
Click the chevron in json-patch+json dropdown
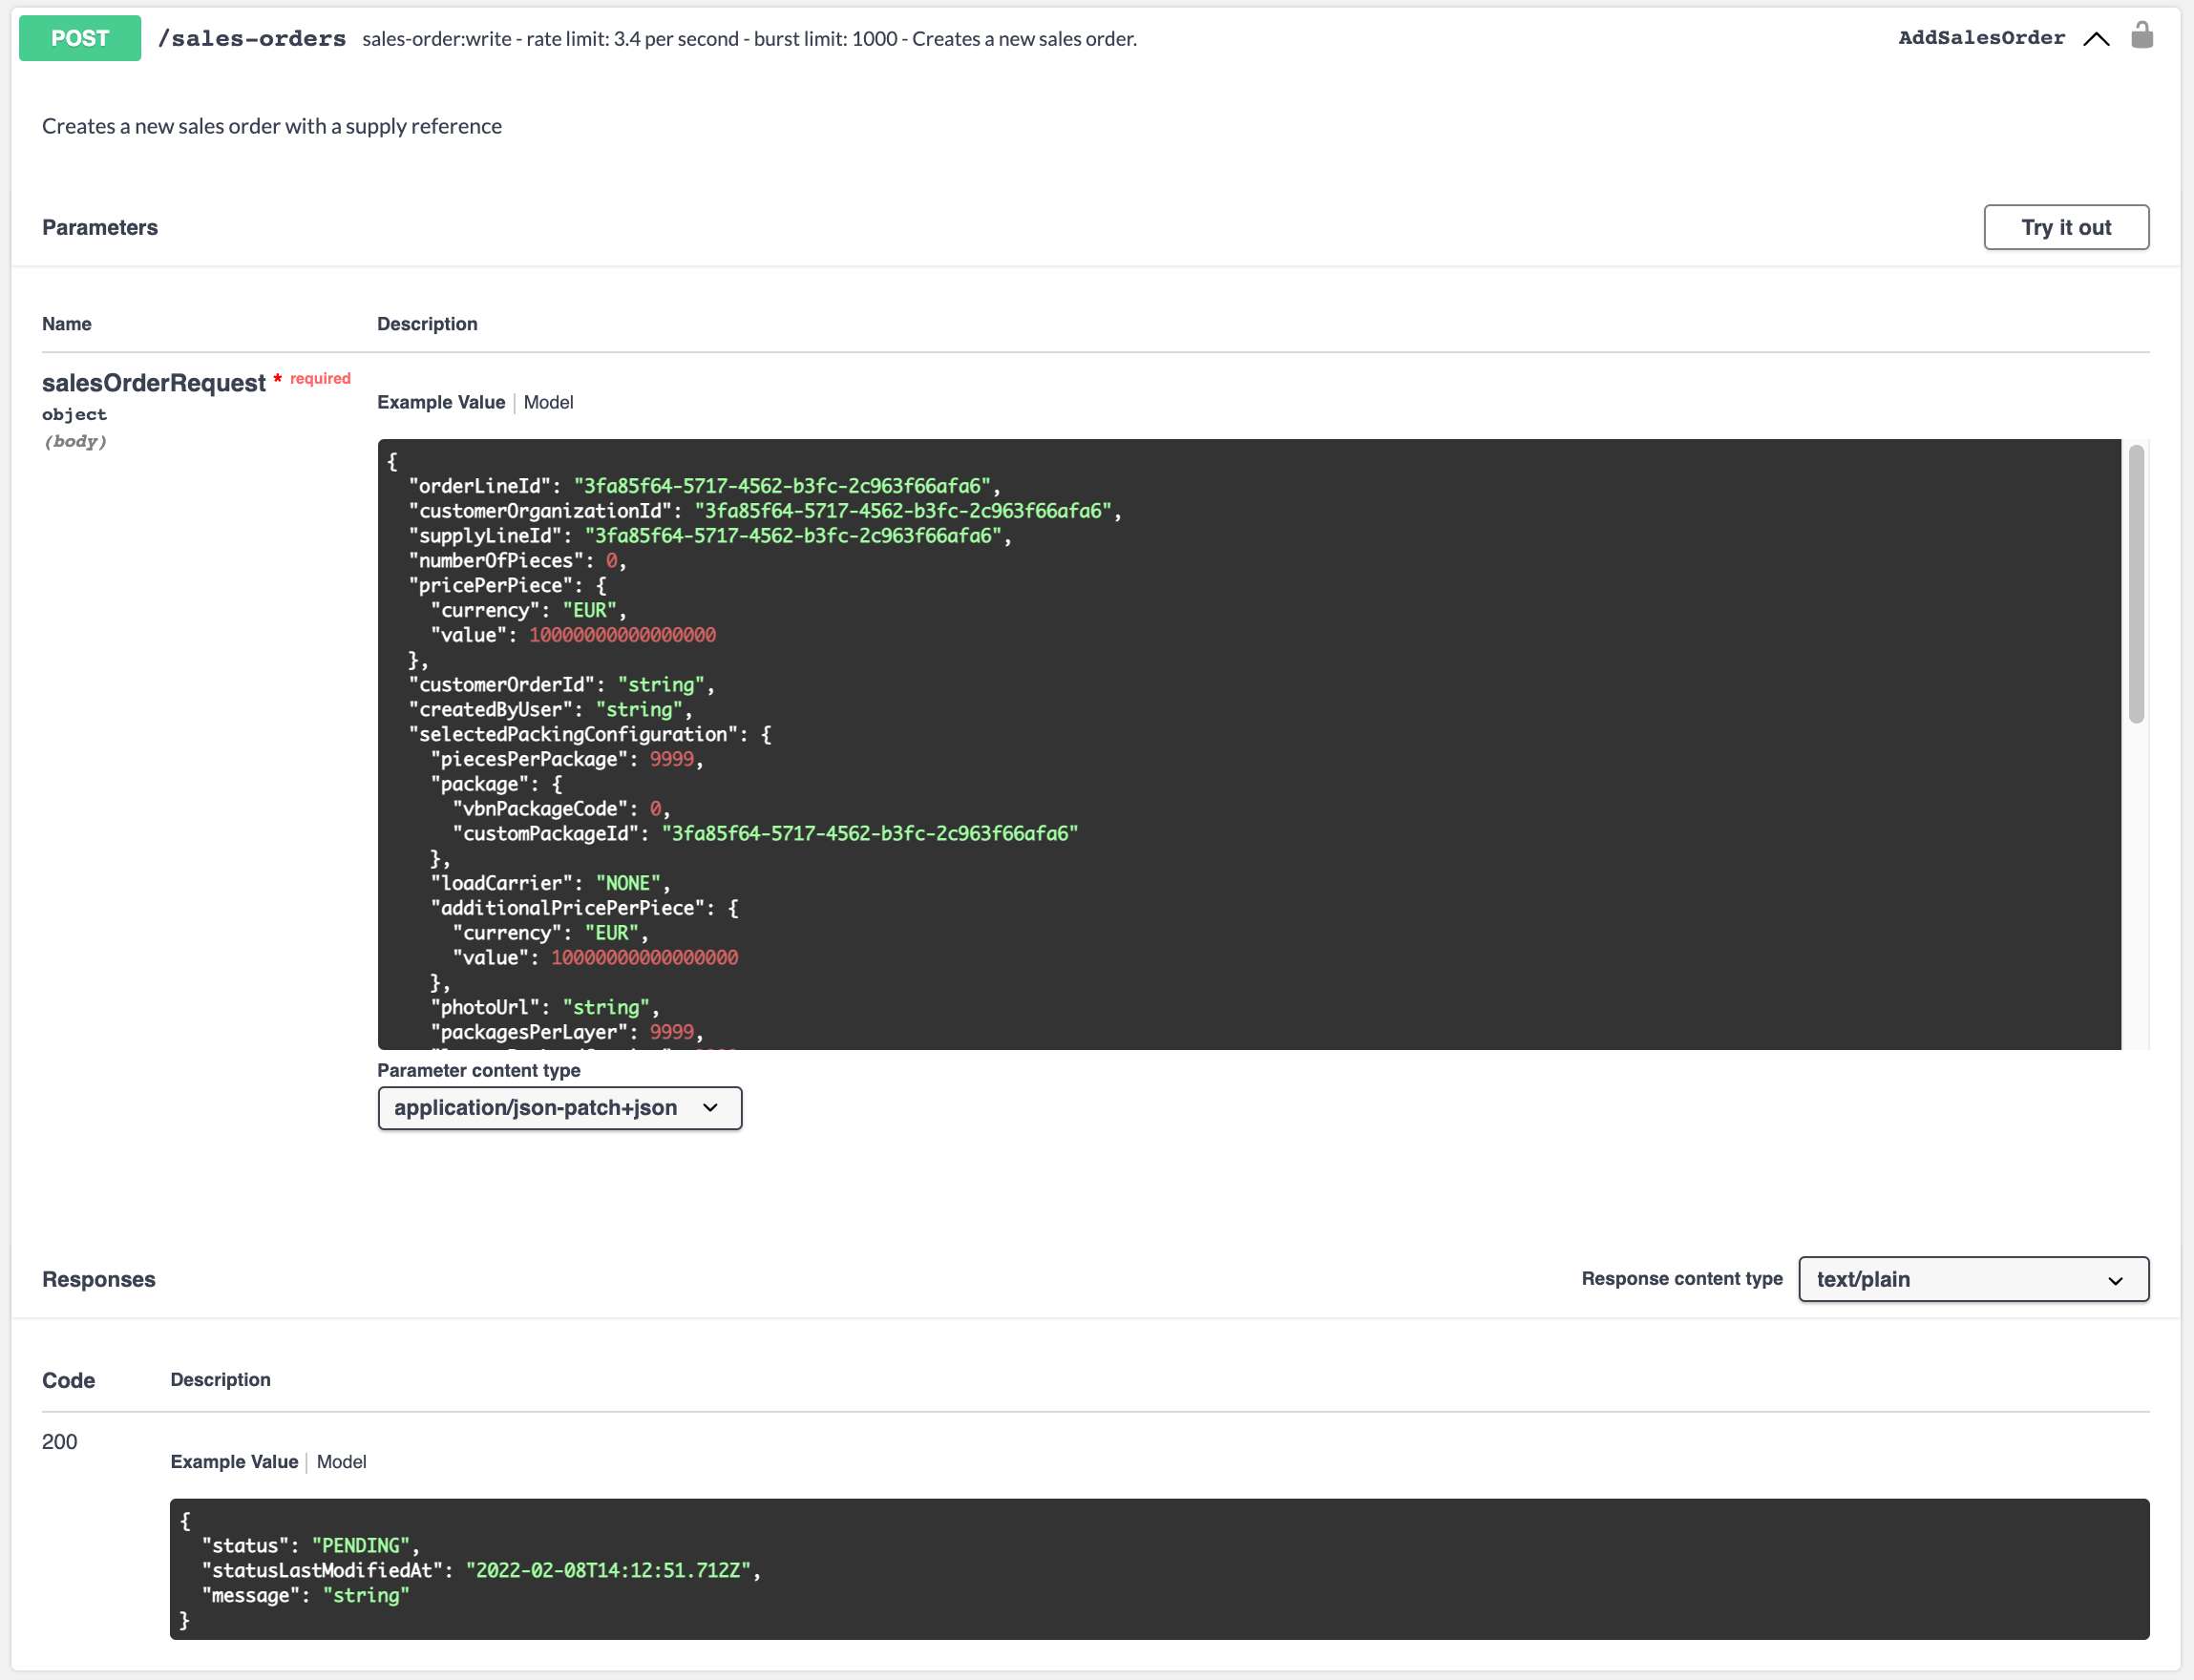710,1108
